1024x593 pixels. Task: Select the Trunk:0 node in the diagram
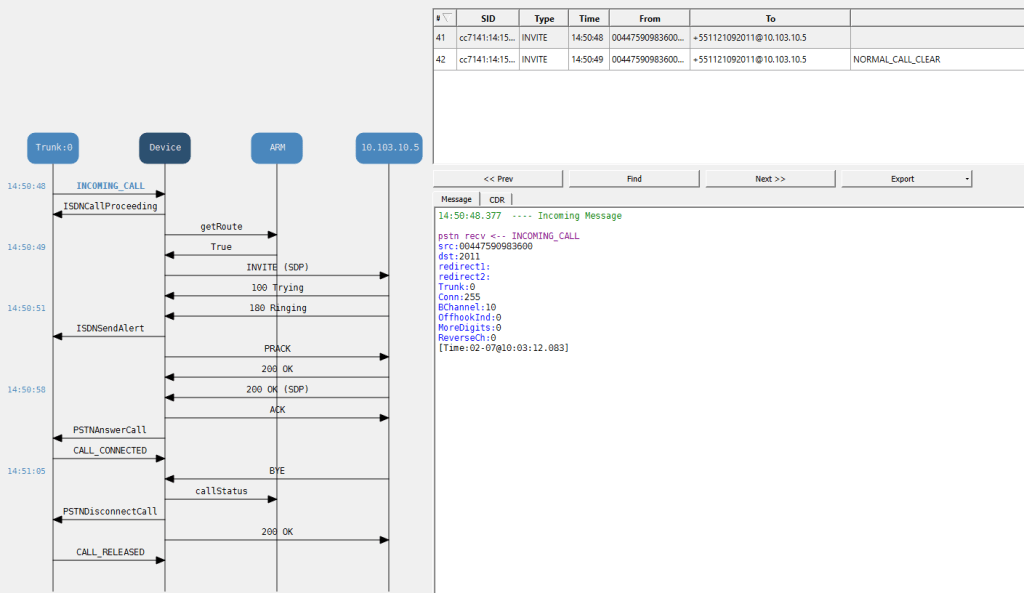pyautogui.click(x=53, y=148)
